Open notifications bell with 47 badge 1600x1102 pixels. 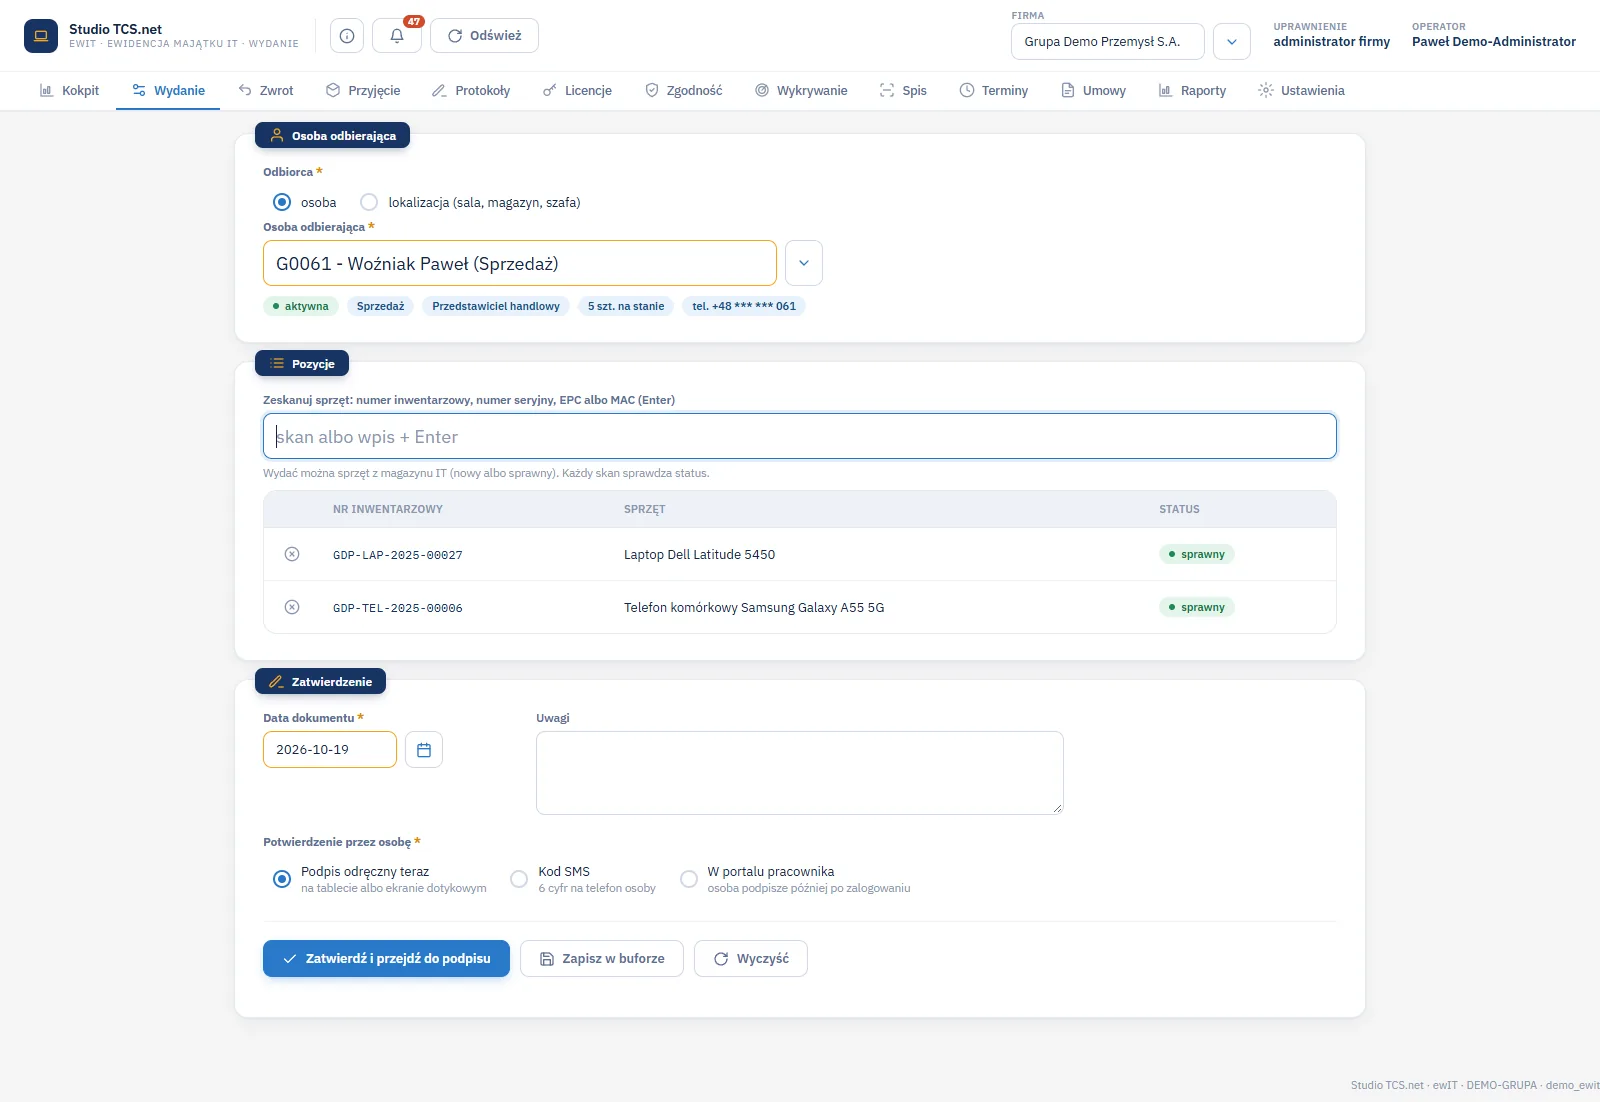(397, 36)
